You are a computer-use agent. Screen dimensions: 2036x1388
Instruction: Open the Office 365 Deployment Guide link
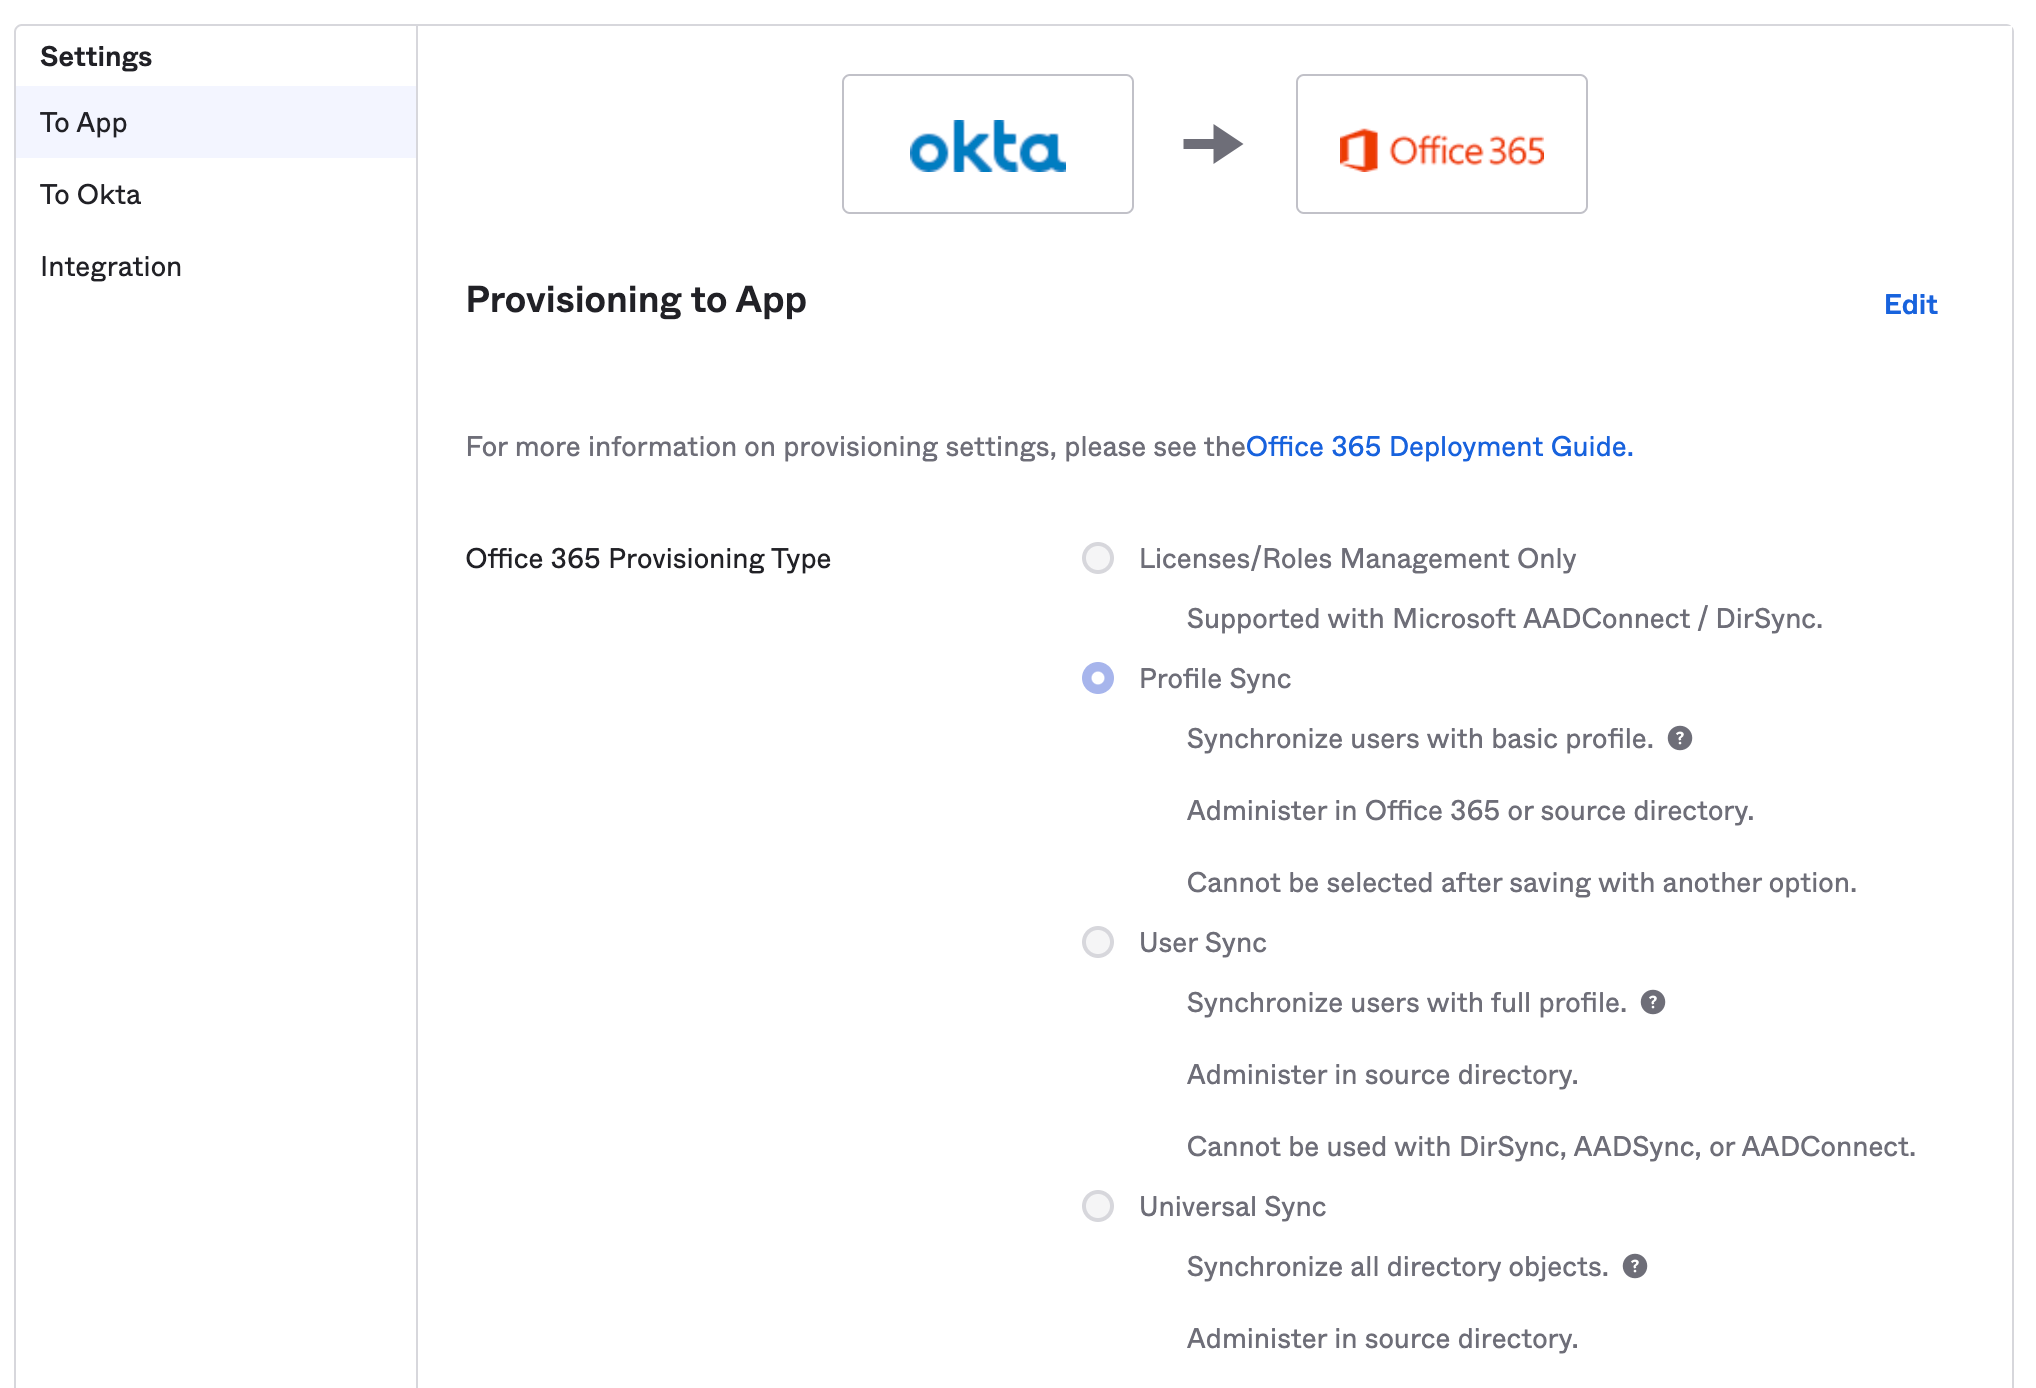[x=1439, y=446]
